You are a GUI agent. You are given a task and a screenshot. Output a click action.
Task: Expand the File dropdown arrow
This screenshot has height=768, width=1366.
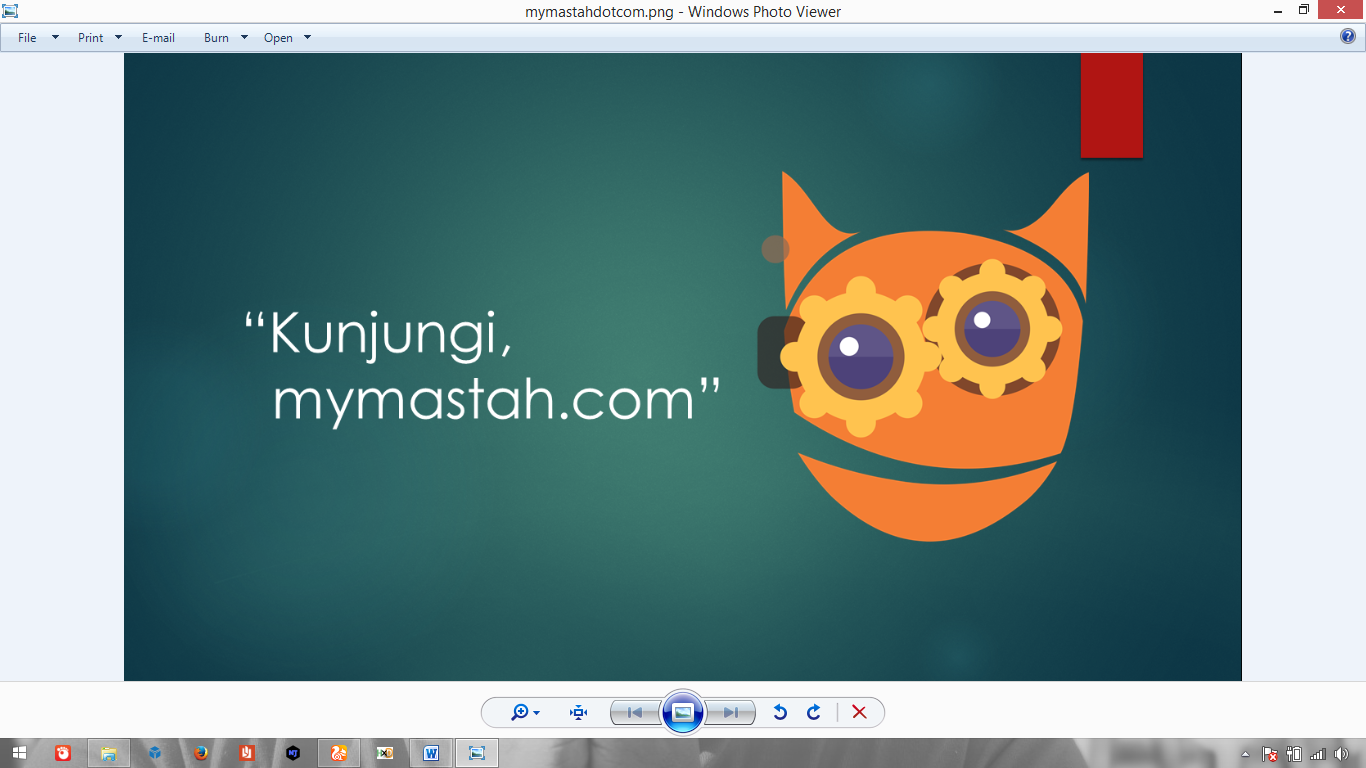(55, 38)
